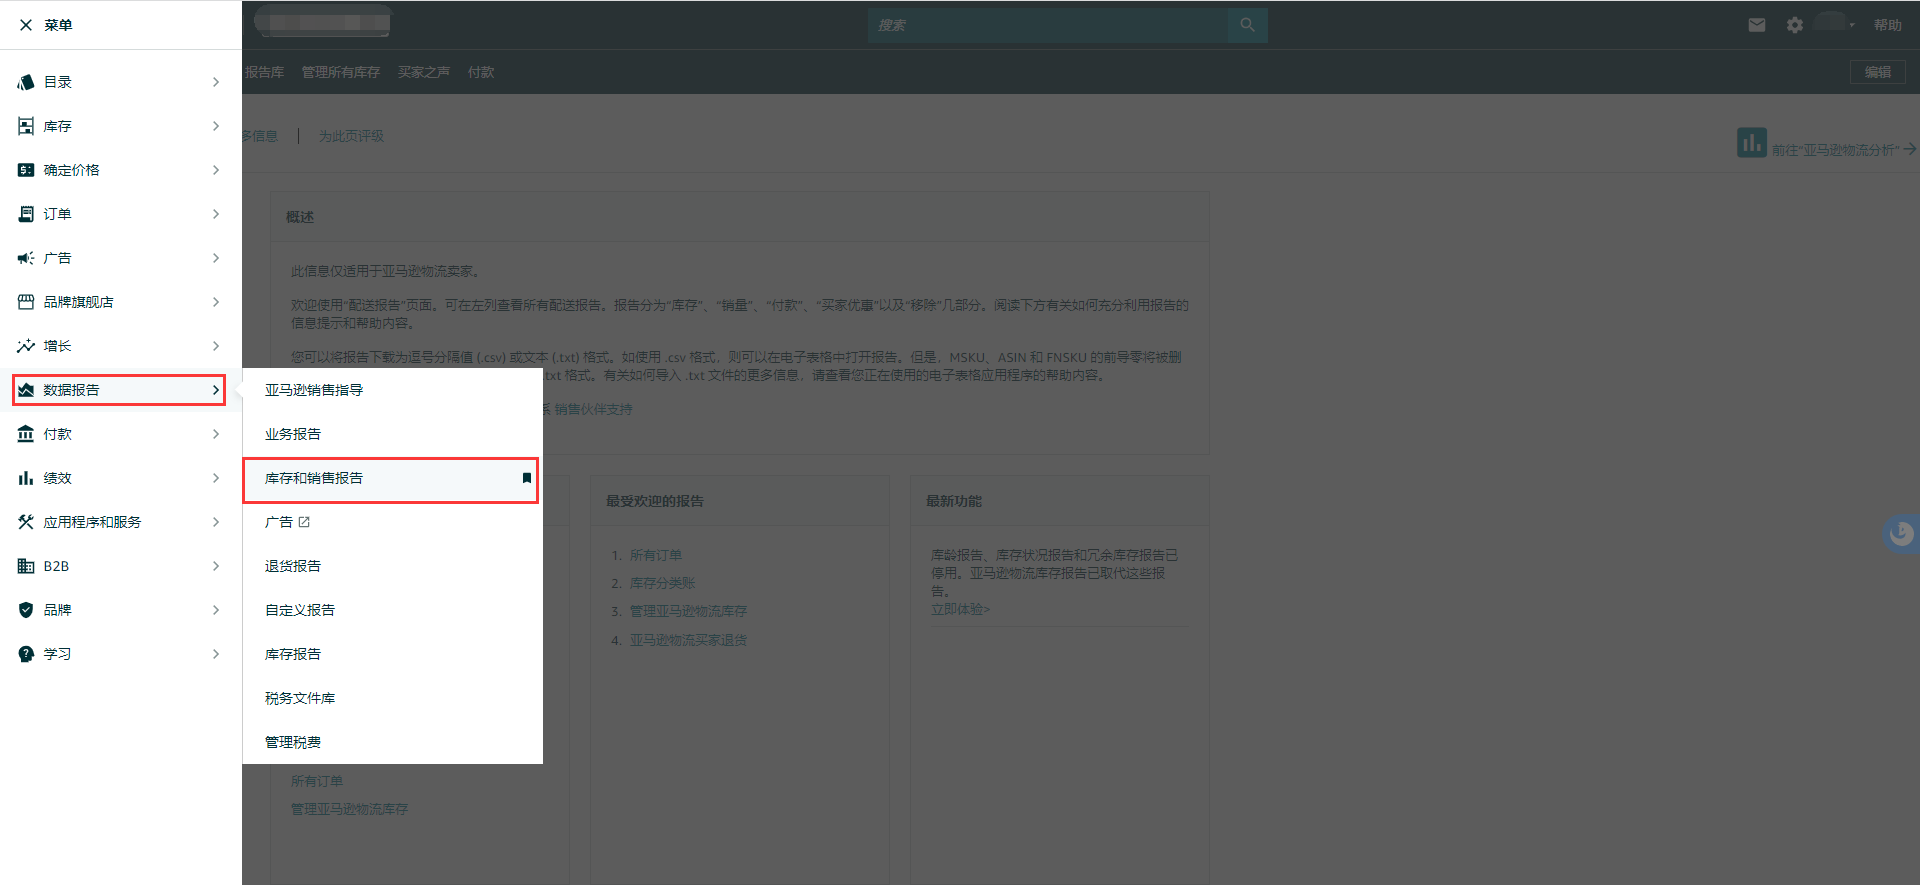Expand the 订单 submenu chevron
Viewport: 1920px width, 885px height.
[216, 214]
